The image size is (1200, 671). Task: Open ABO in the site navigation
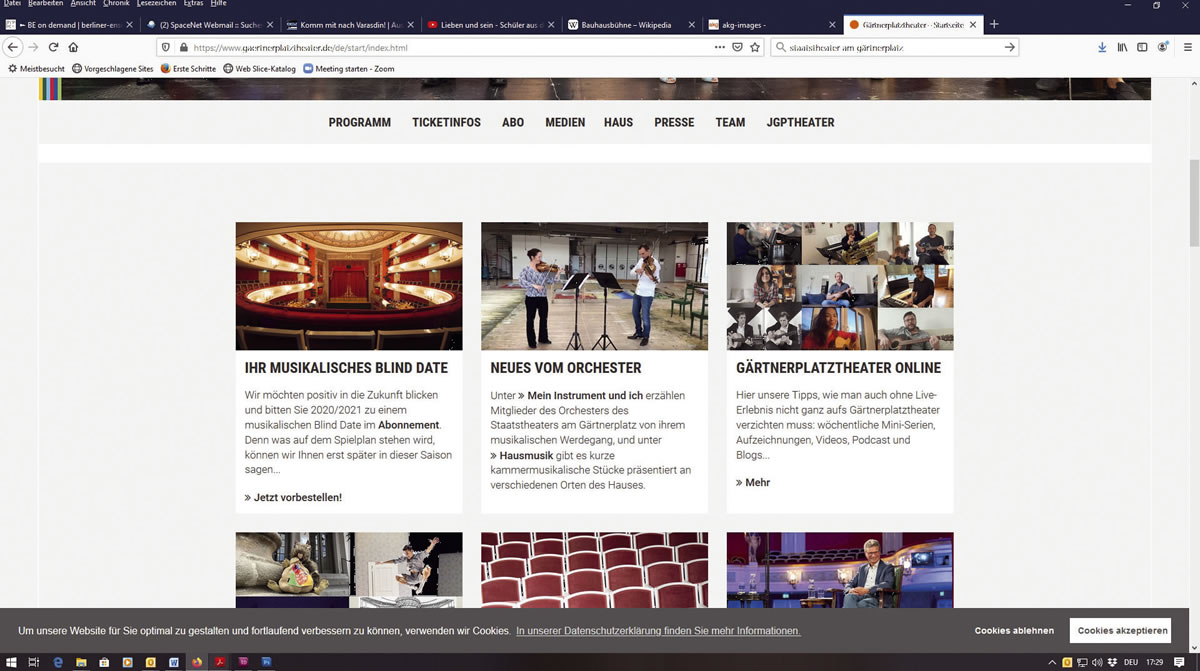(513, 122)
